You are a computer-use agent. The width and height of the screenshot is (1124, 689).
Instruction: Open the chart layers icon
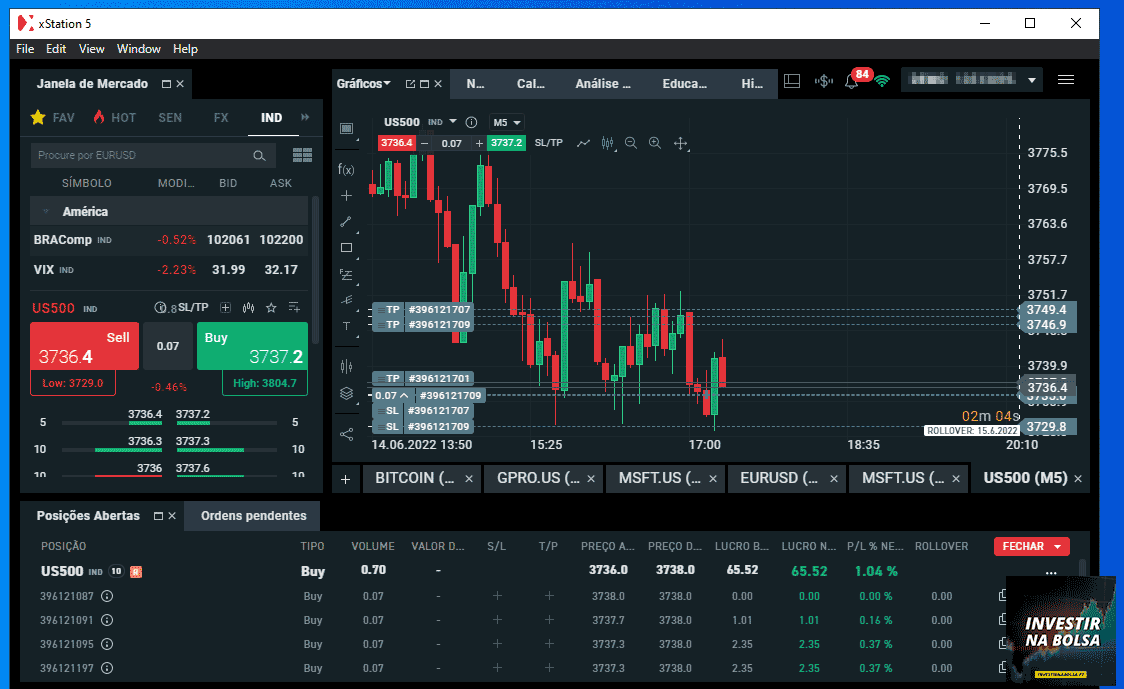[346, 394]
